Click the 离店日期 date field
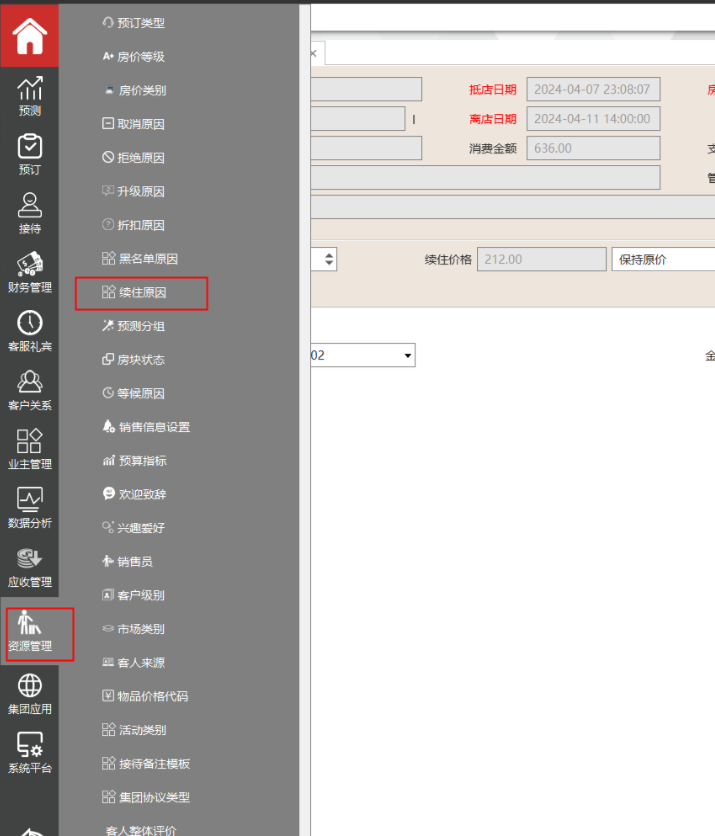 592,119
